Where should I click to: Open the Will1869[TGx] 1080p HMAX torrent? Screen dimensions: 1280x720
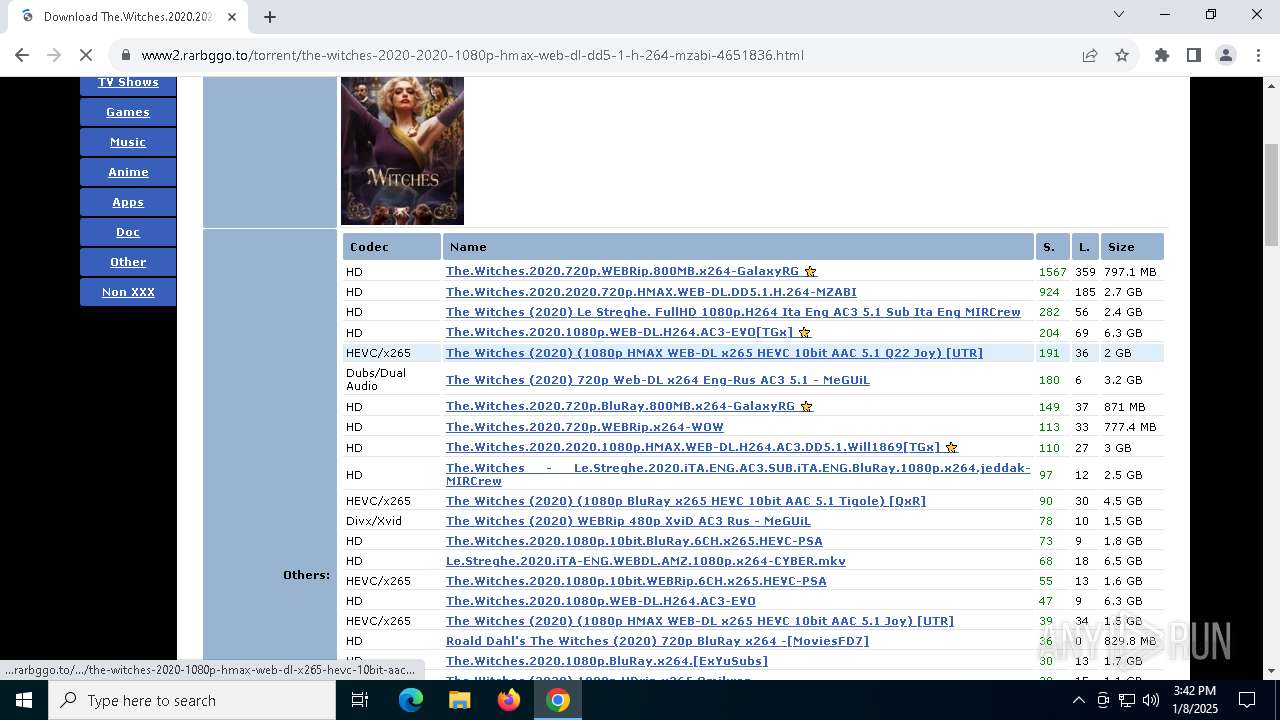[x=693, y=447]
